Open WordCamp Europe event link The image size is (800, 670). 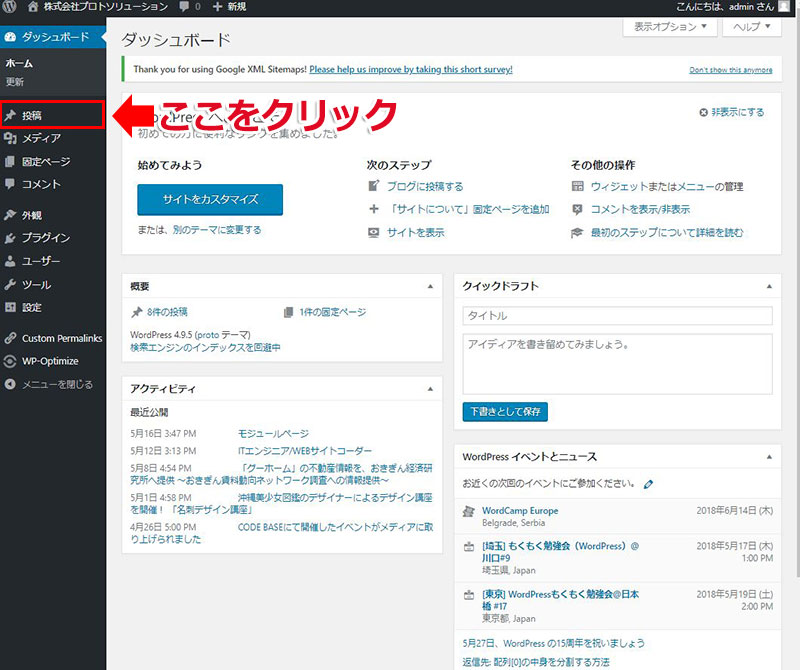pyautogui.click(x=520, y=511)
